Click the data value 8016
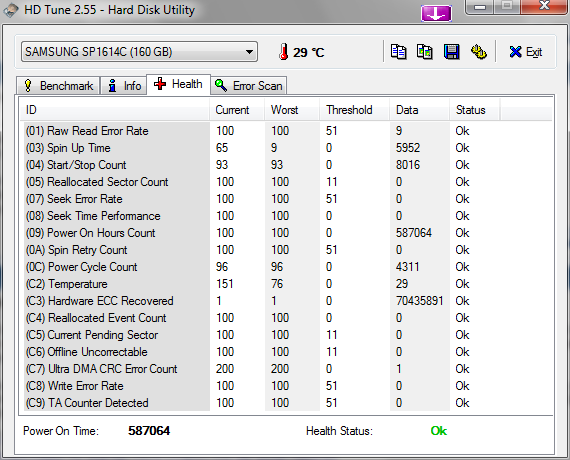This screenshot has width=570, height=460. coord(408,165)
